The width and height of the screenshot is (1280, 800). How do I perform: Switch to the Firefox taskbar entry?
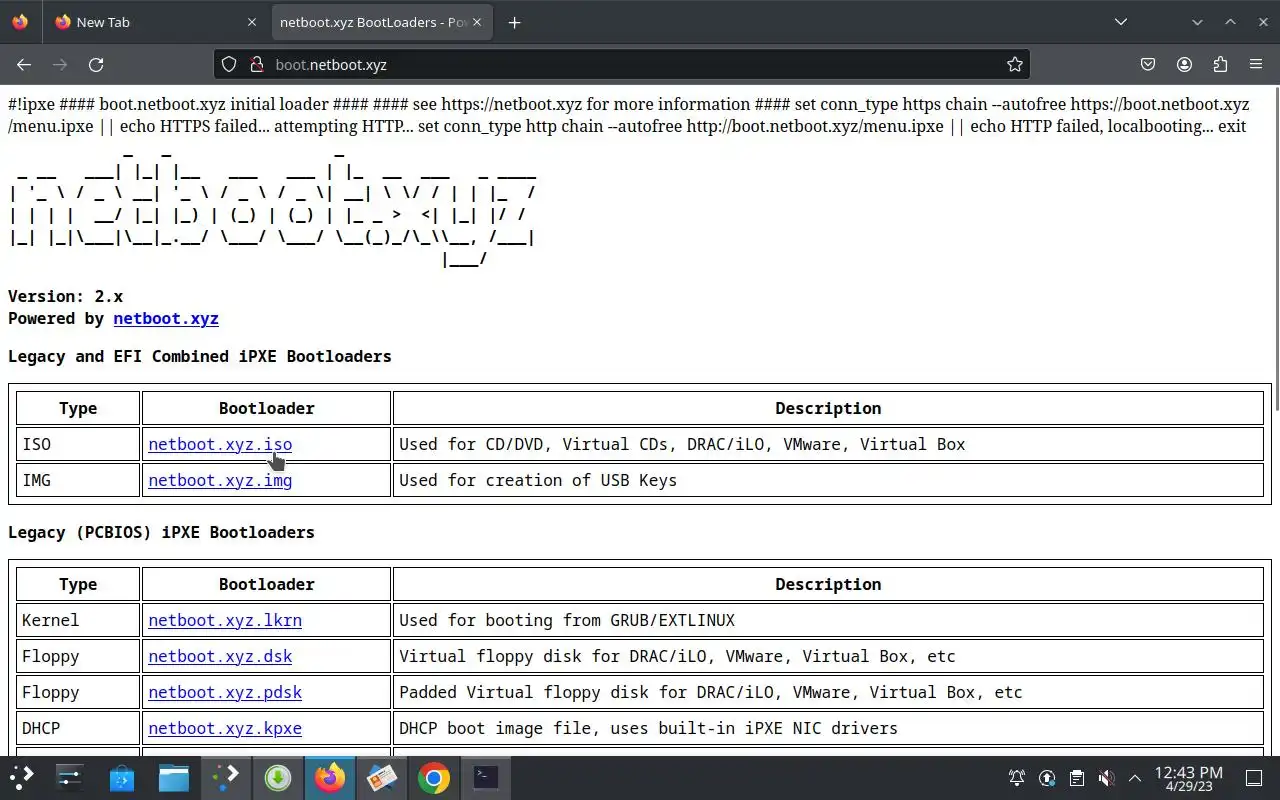330,778
